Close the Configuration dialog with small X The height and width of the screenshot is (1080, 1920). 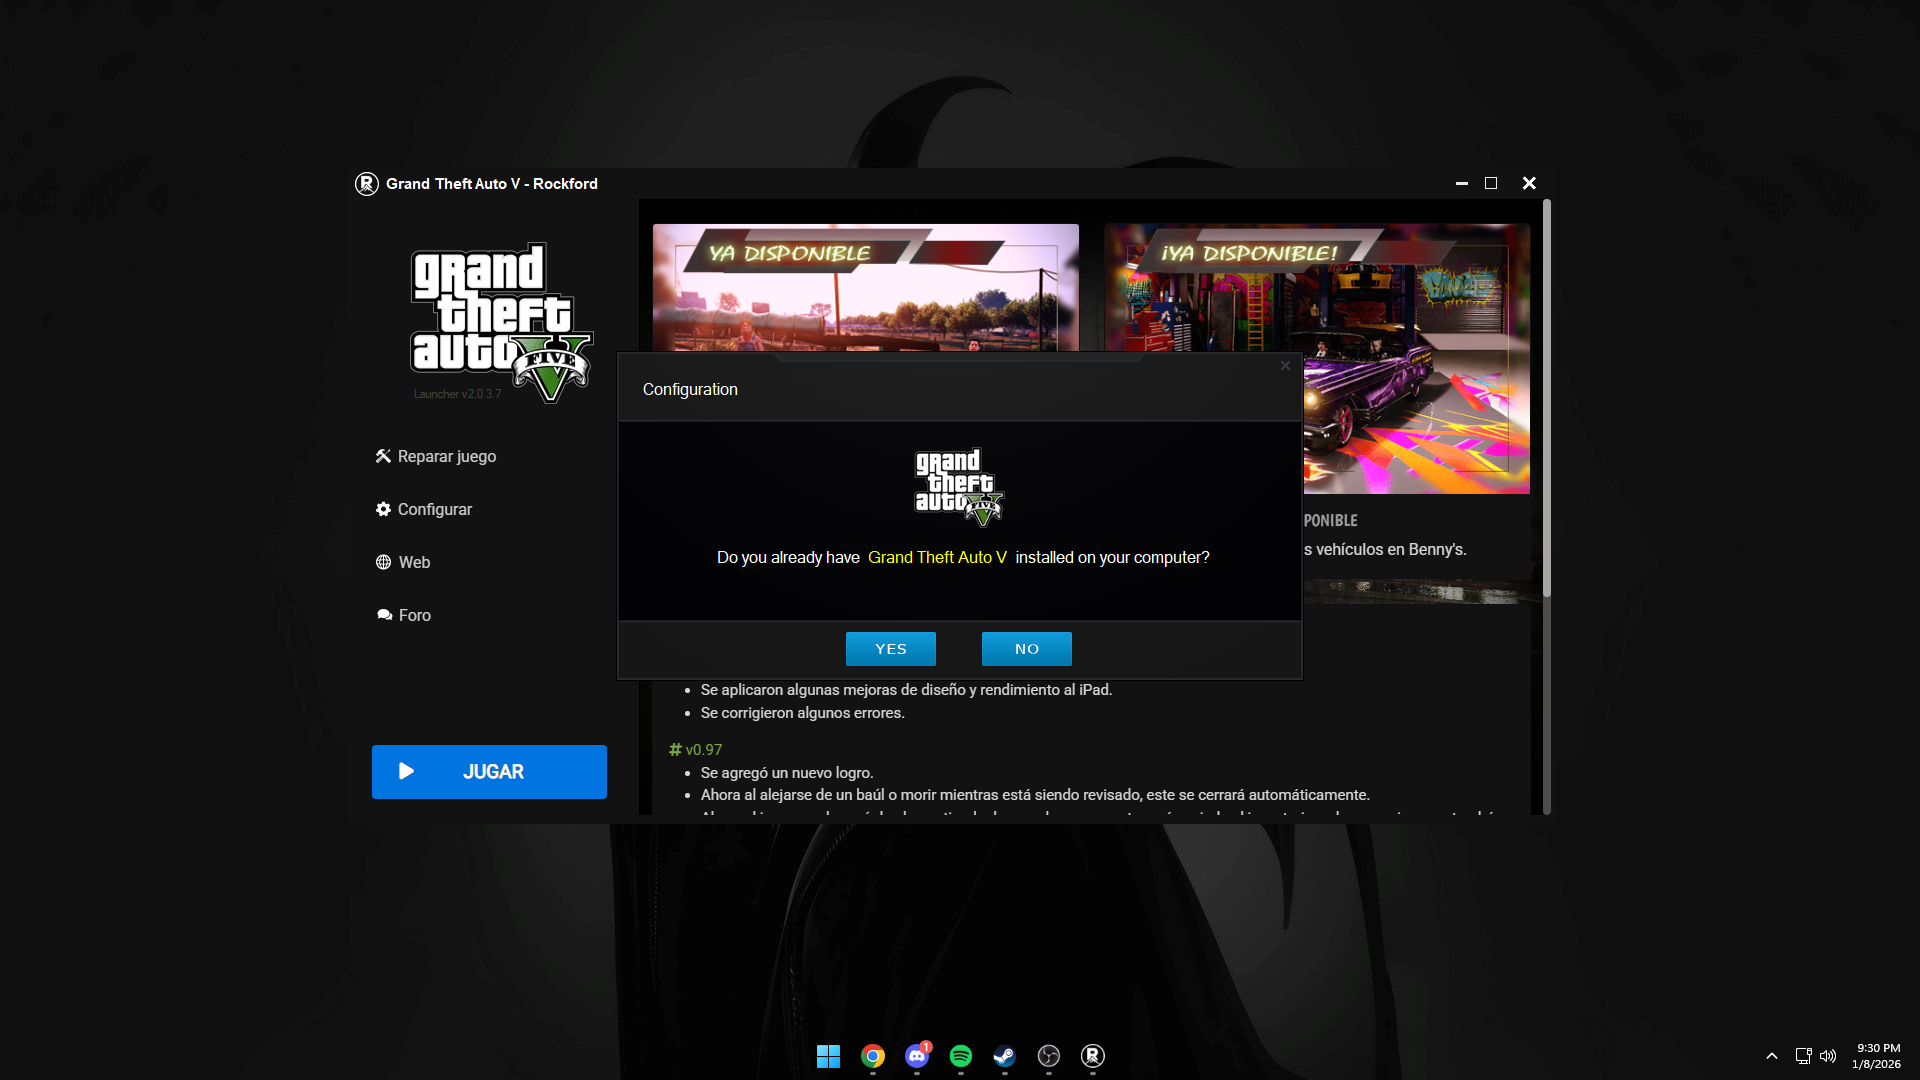click(x=1285, y=366)
